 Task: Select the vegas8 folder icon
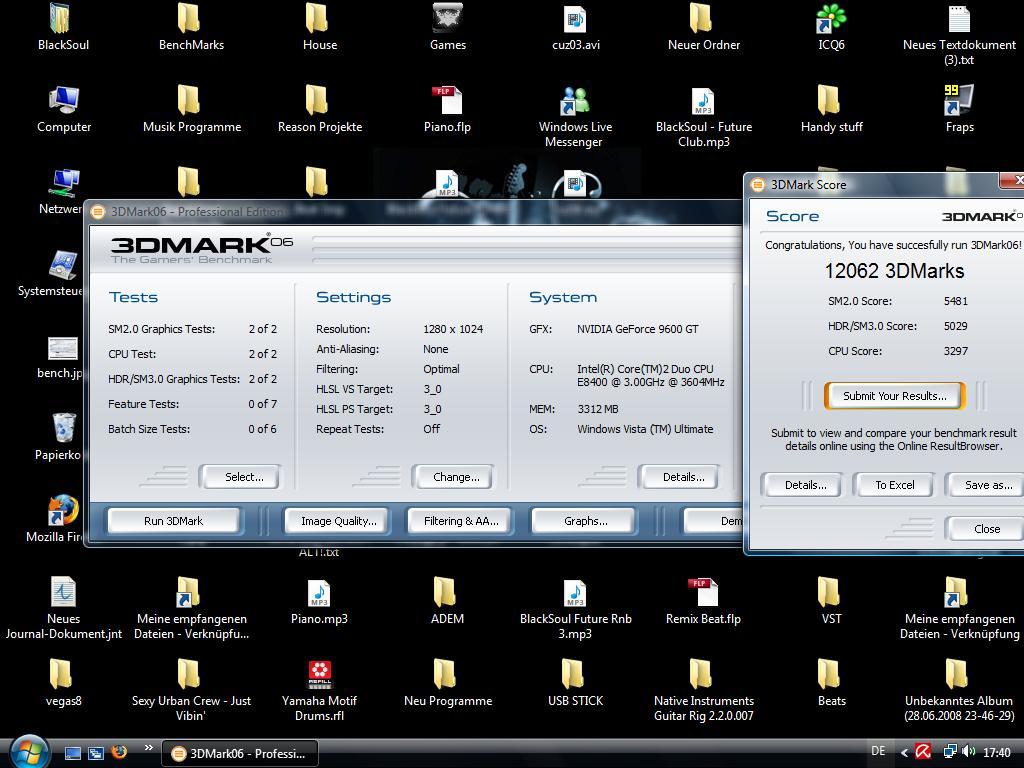click(x=63, y=683)
